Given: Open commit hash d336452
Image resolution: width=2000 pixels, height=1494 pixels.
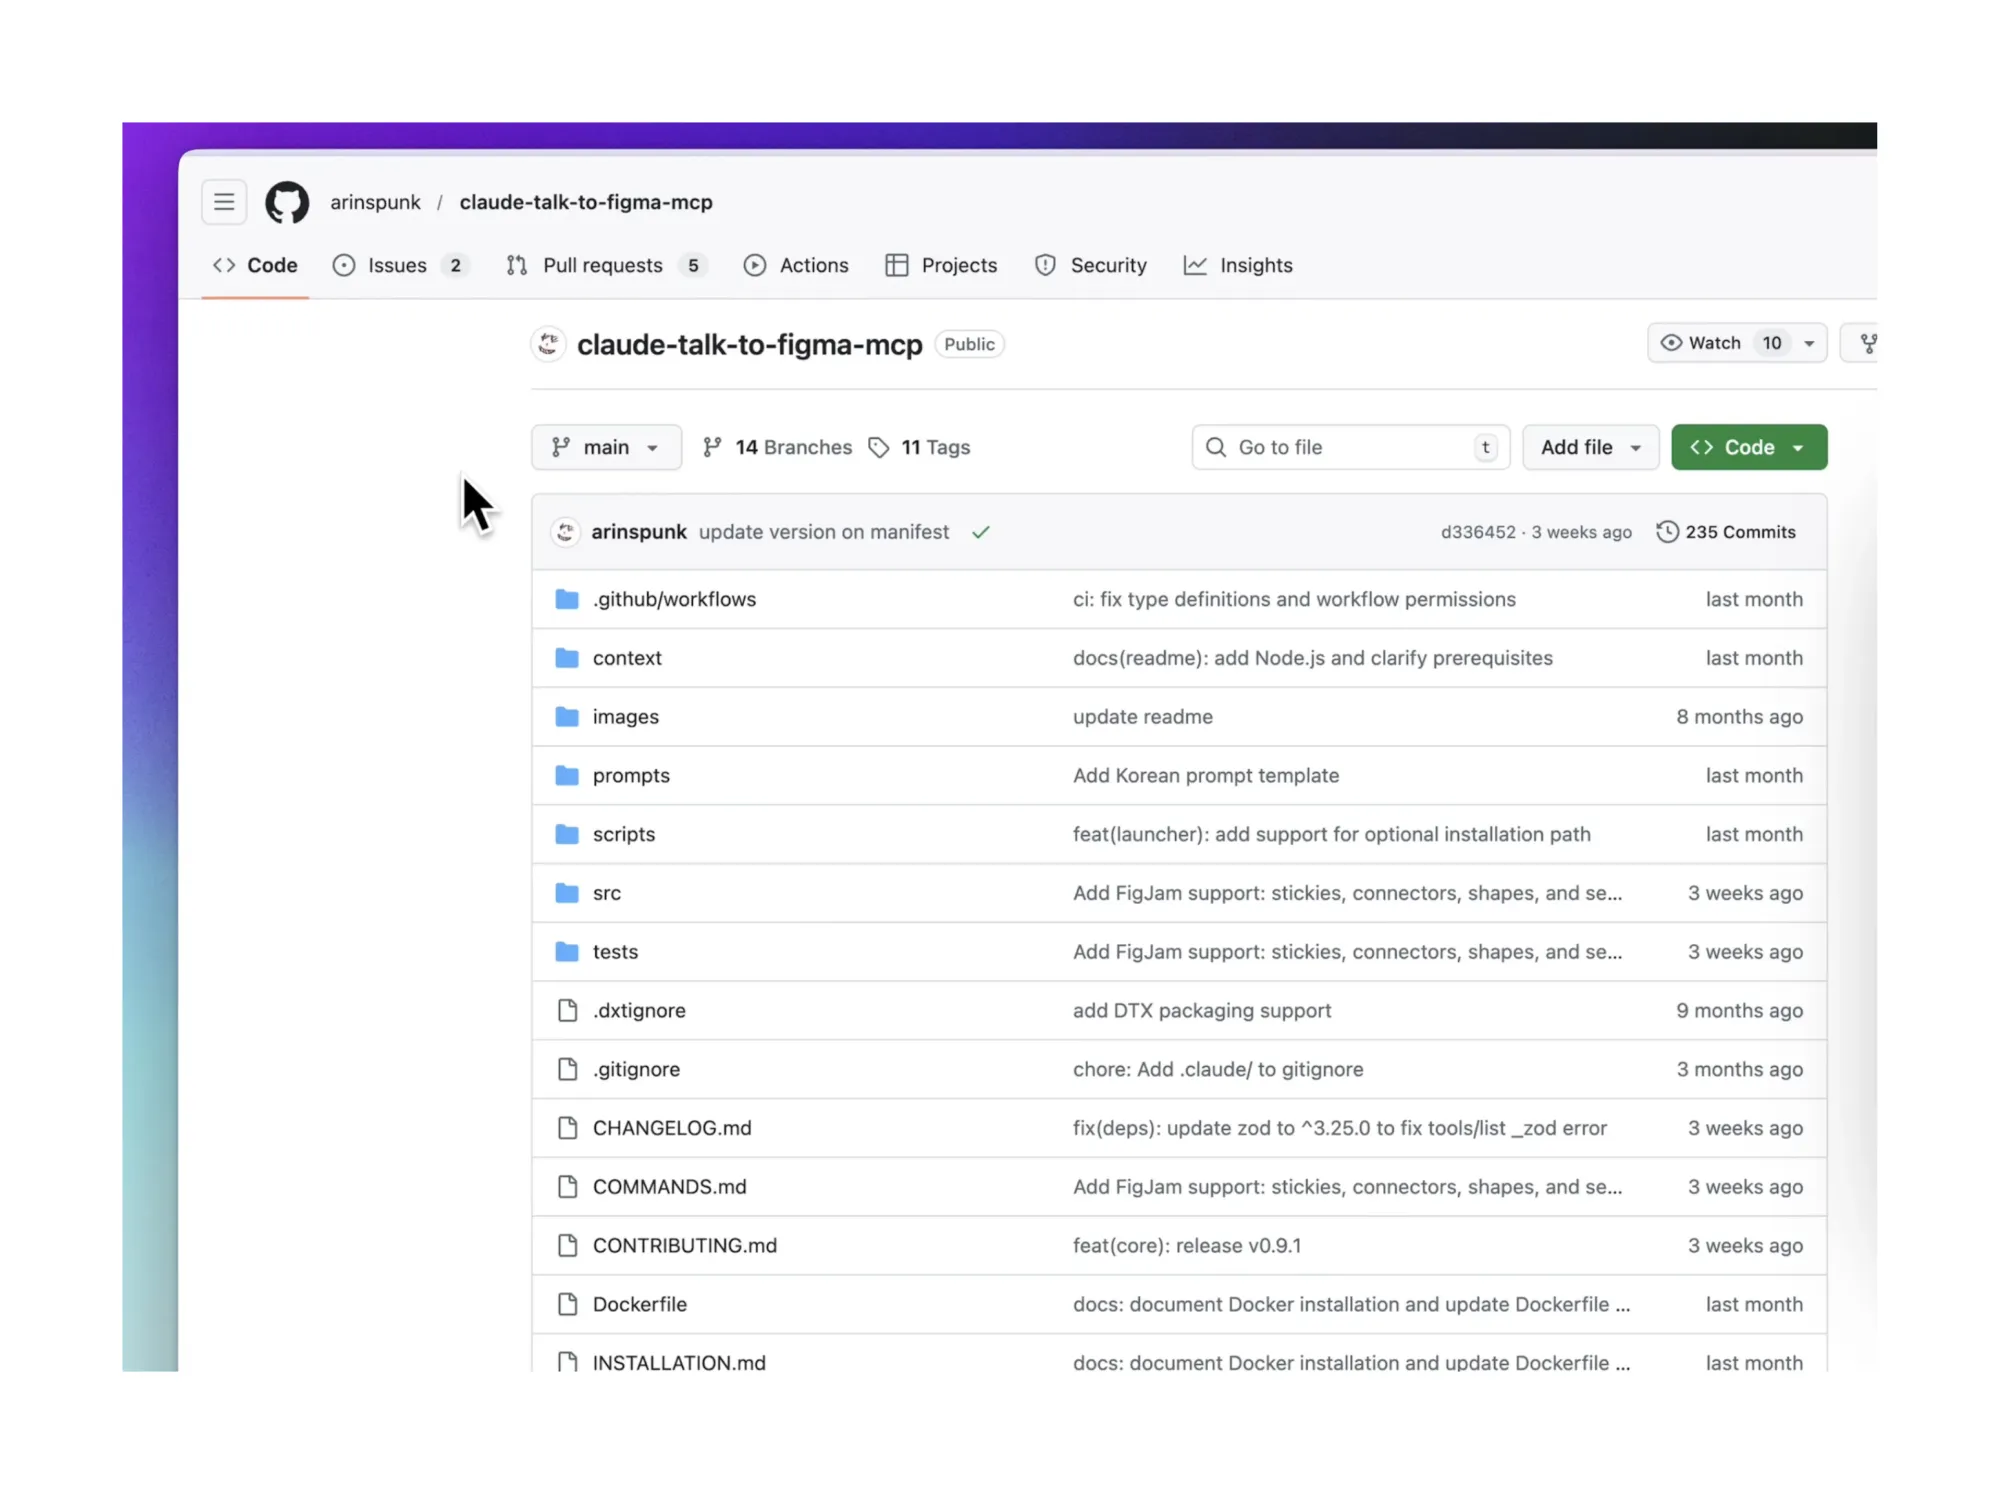Looking at the screenshot, I should [1478, 532].
